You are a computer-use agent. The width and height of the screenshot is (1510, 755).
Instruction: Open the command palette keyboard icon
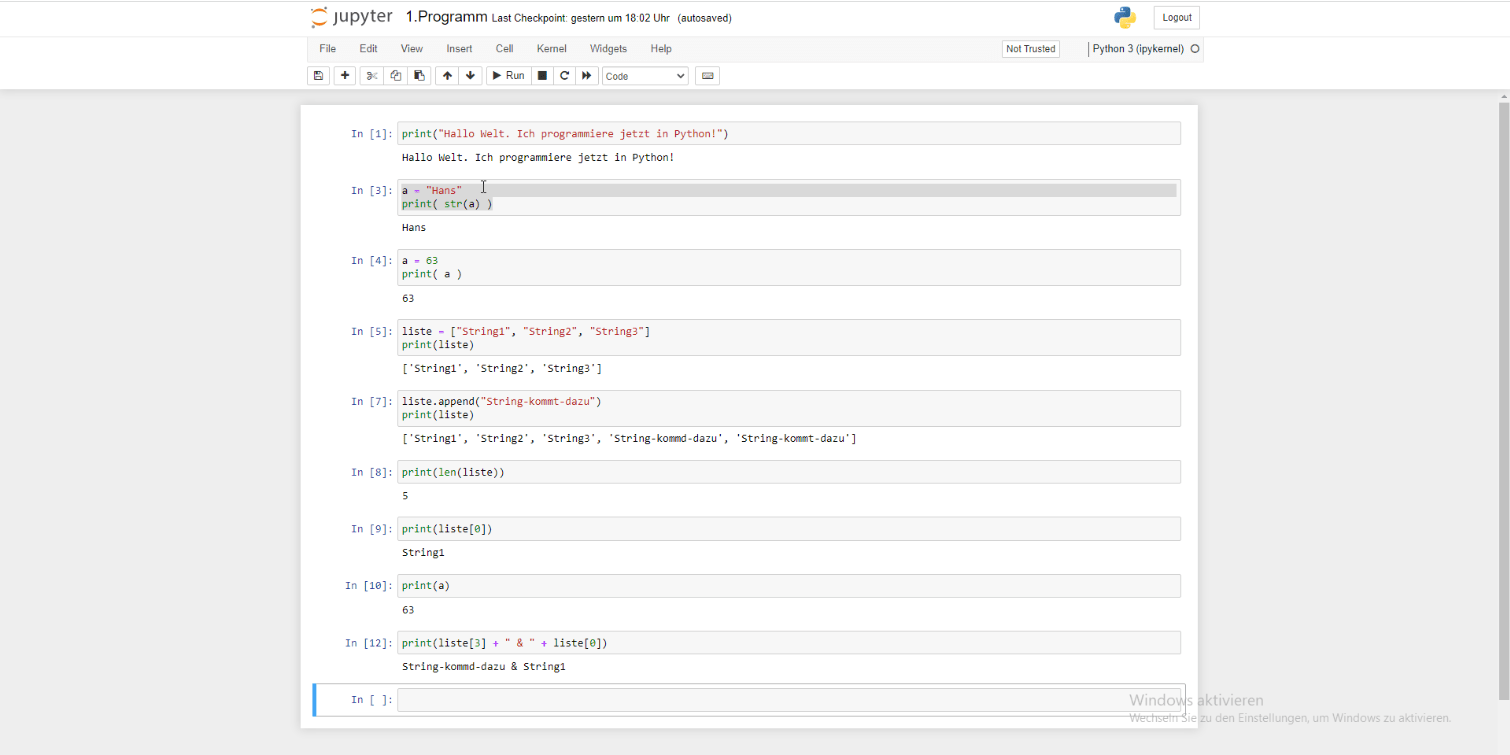[x=708, y=76]
